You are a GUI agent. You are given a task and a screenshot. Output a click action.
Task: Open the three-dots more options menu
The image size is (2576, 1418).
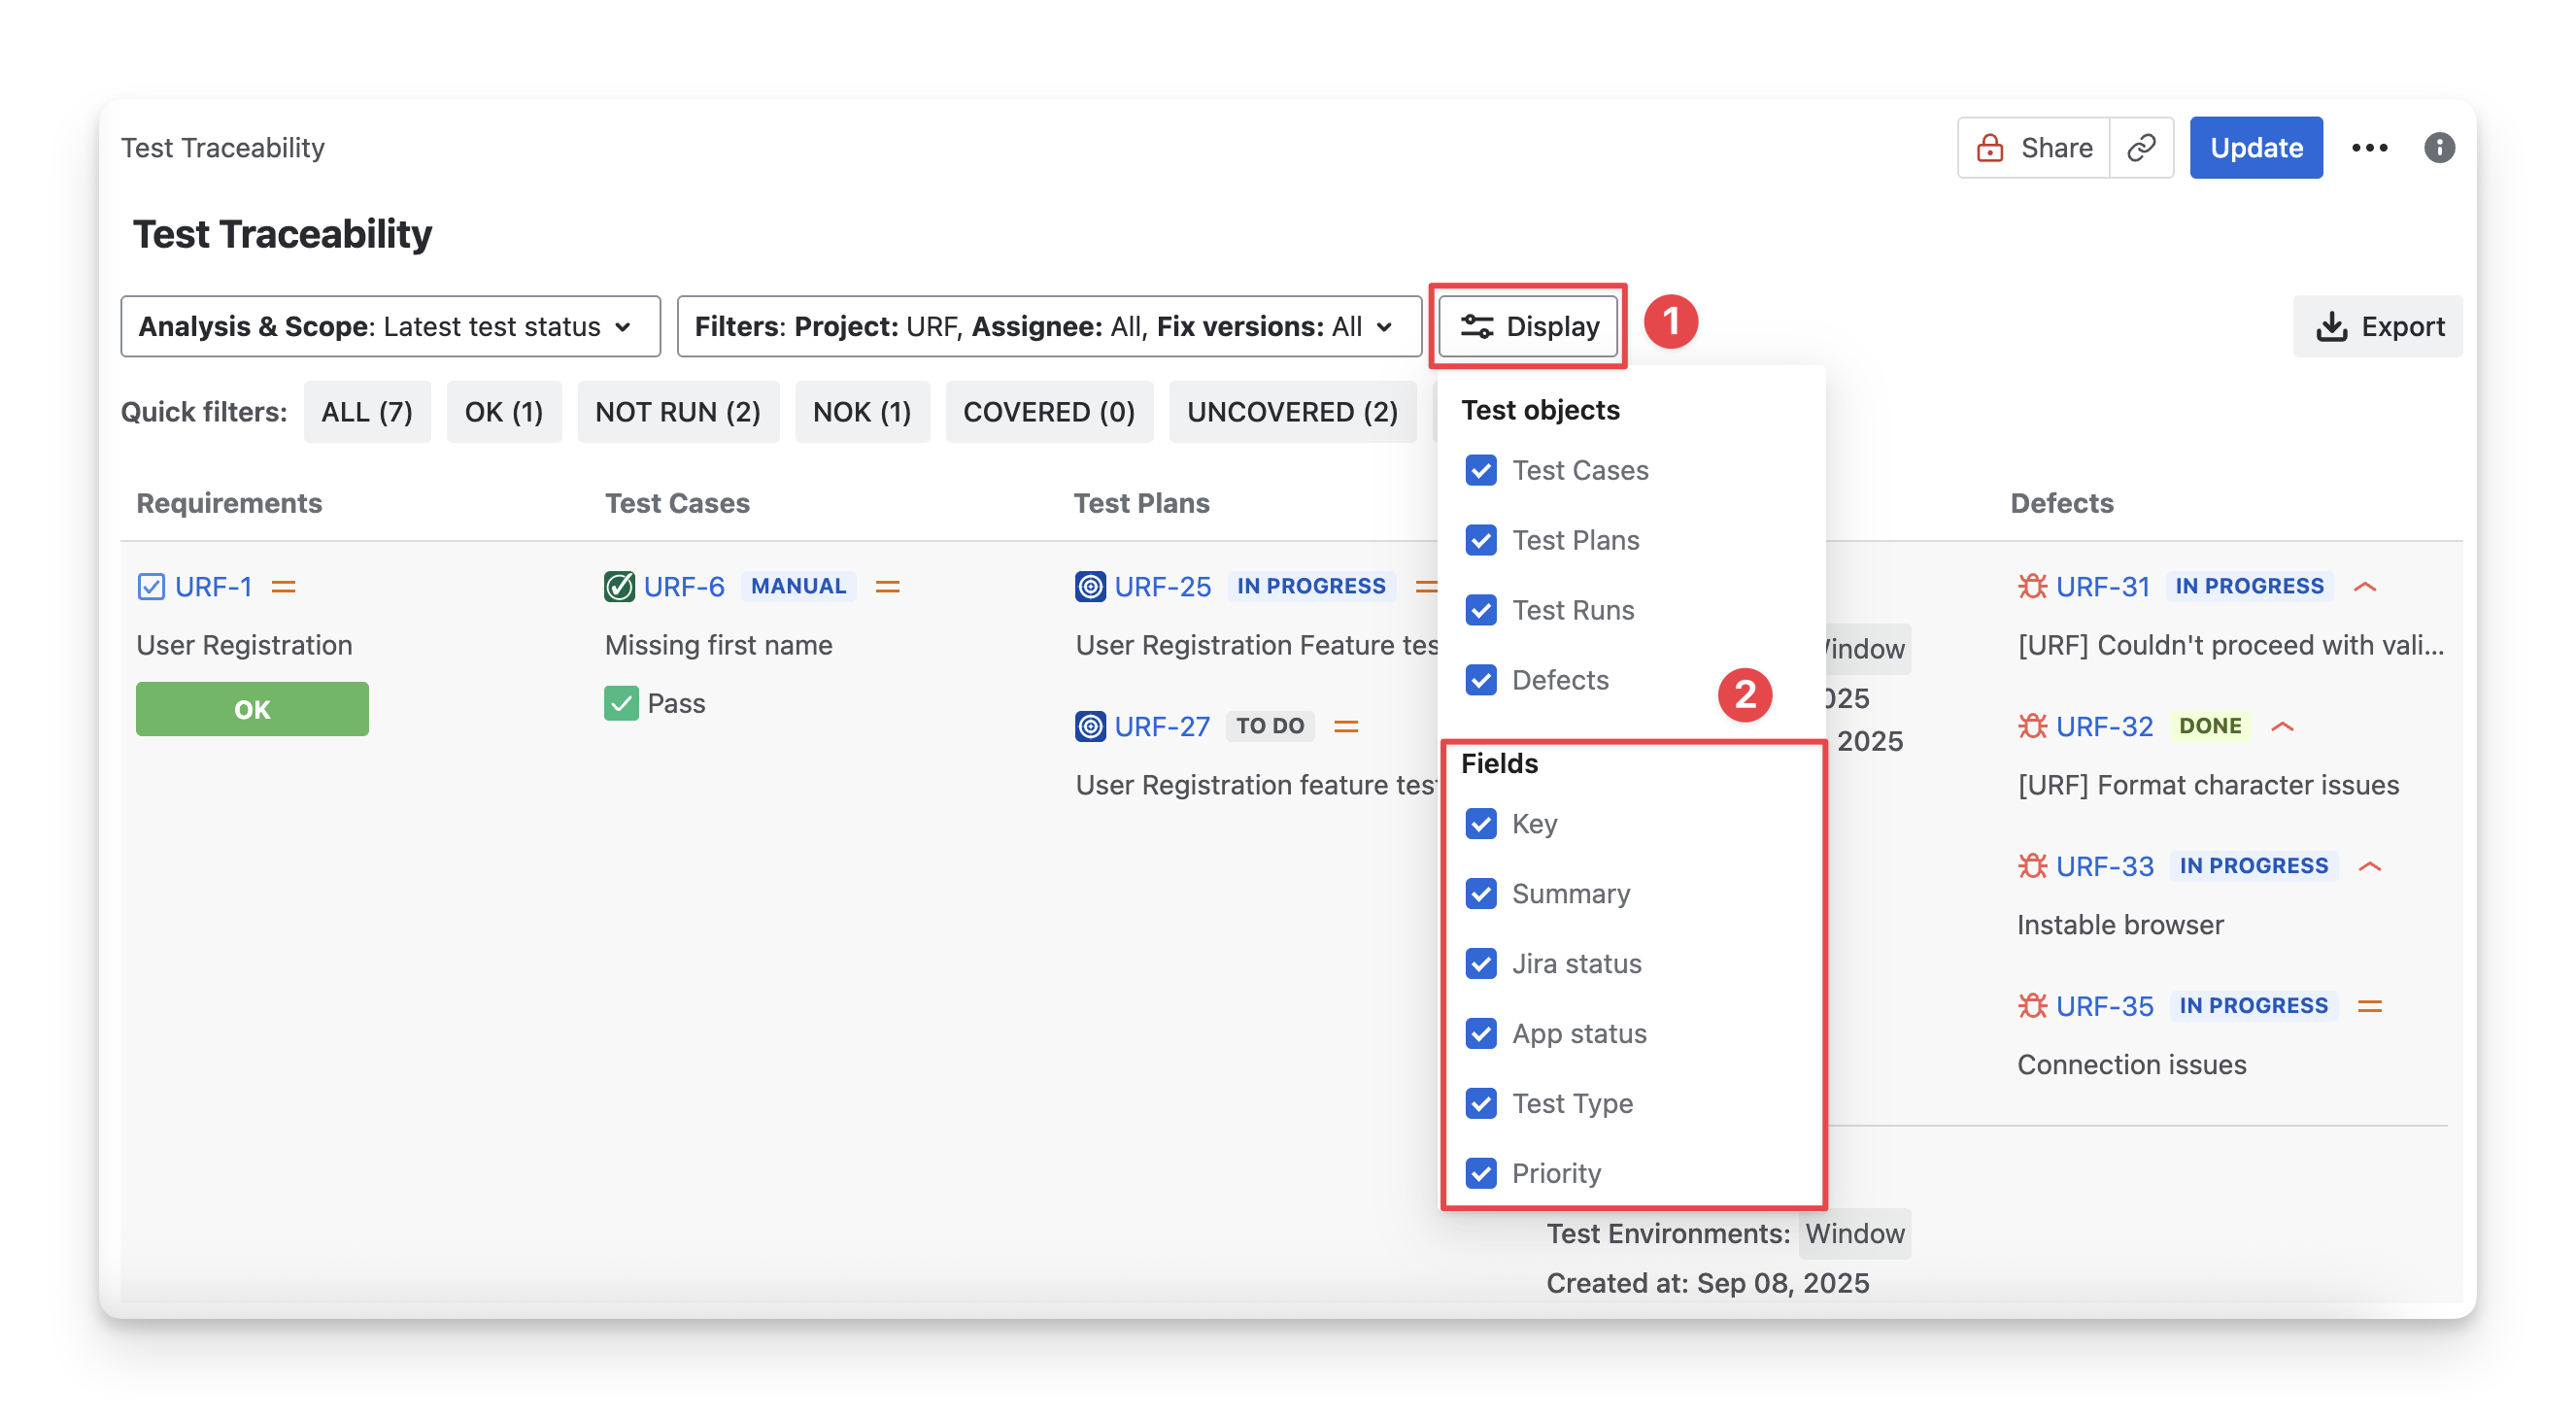pyautogui.click(x=2369, y=148)
